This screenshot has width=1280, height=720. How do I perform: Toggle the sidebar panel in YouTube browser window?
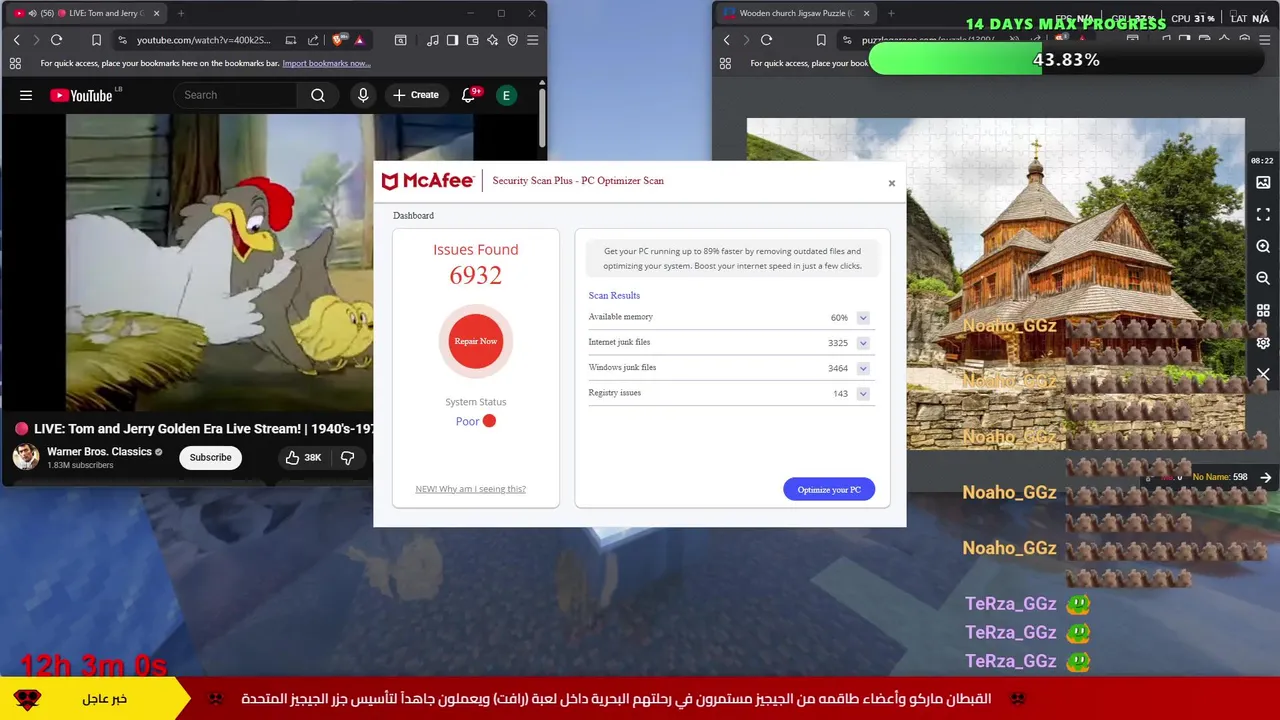click(x=452, y=40)
